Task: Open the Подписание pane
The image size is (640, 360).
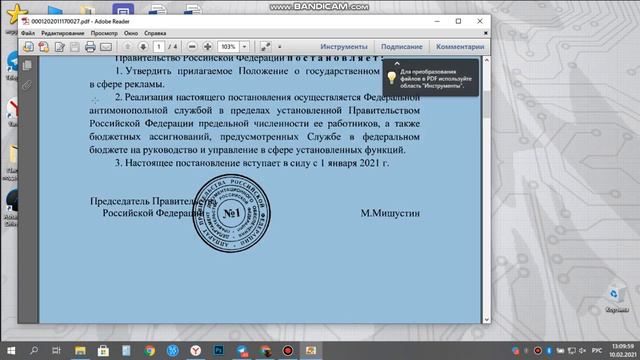Action: pos(402,47)
